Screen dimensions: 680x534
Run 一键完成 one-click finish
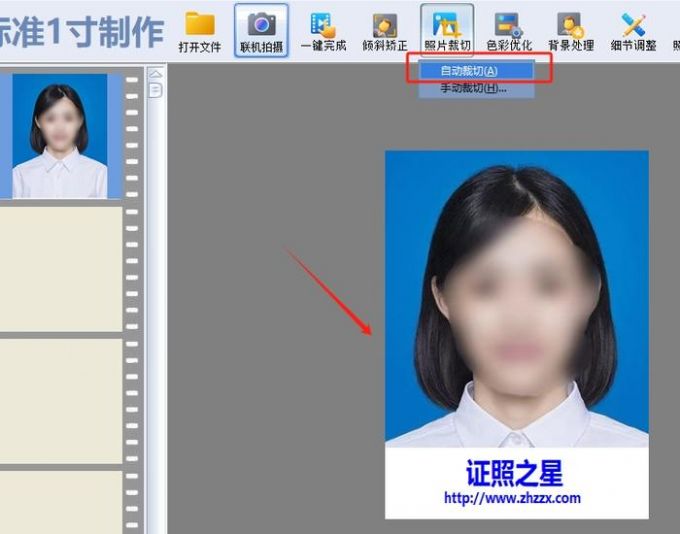coord(323,30)
